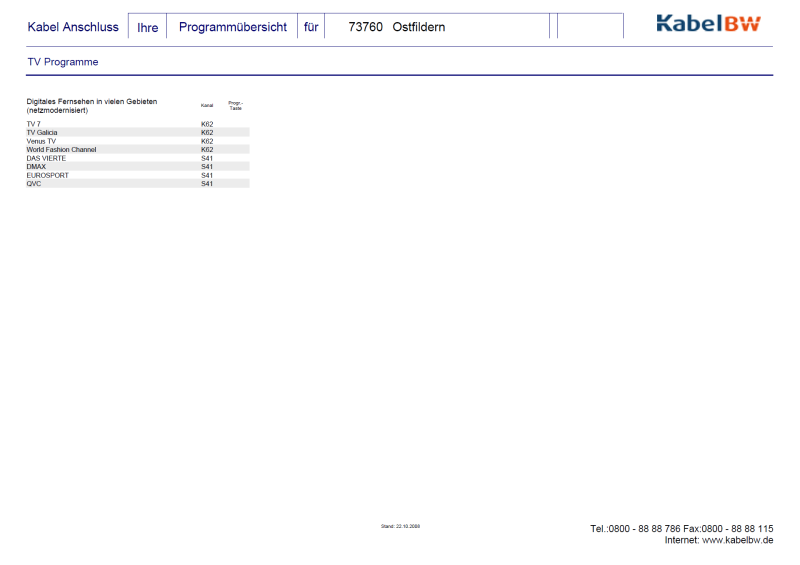Select the EUROSPORT channel entry

click(x=47, y=175)
